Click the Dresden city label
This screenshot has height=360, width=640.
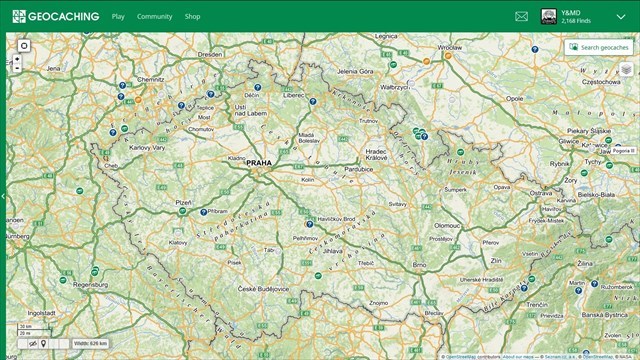tap(210, 54)
